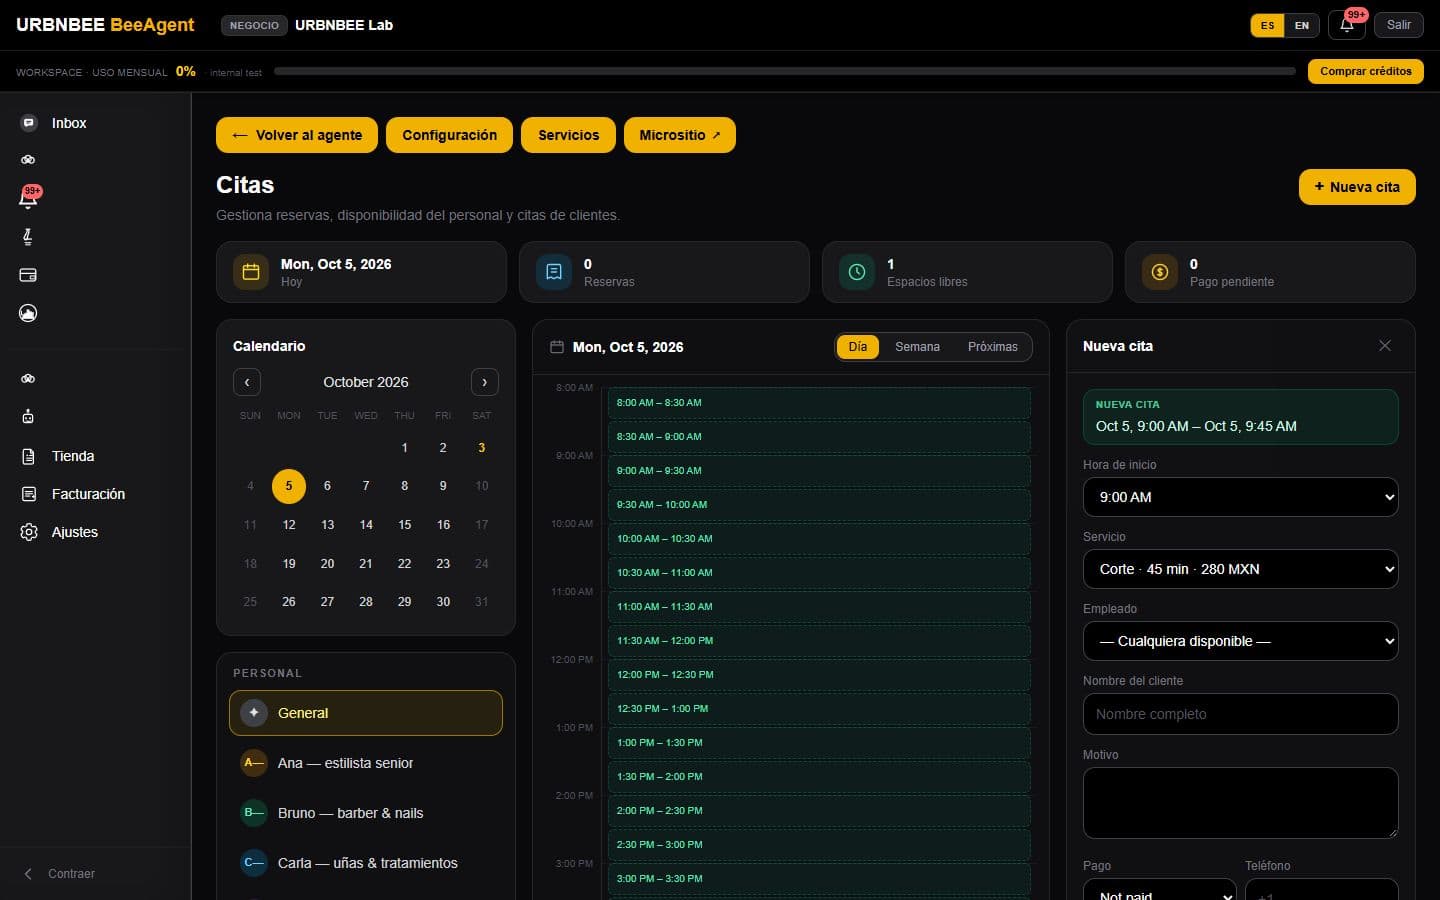The width and height of the screenshot is (1440, 900).
Task: Click the pen icon below the sidebar bell
Action: tap(28, 237)
